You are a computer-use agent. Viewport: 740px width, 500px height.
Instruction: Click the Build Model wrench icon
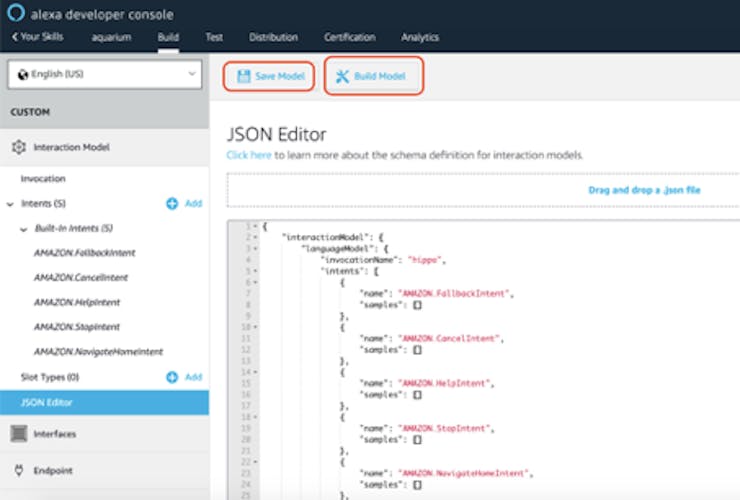tap(342, 76)
